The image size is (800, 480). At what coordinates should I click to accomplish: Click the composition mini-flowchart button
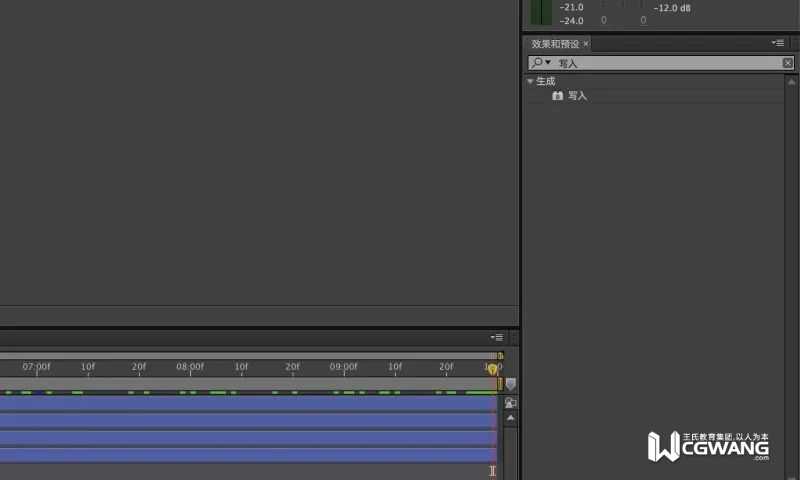(510, 403)
